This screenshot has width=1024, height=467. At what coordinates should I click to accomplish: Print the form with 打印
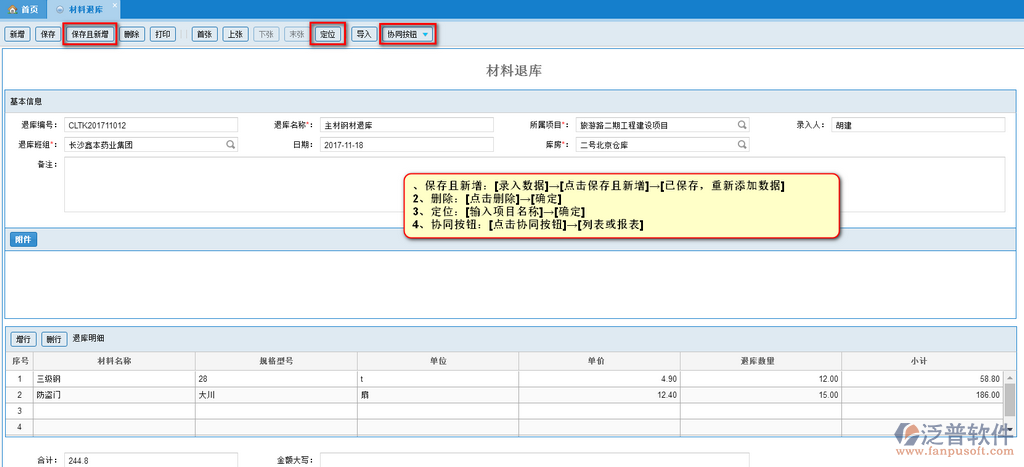tap(163, 34)
